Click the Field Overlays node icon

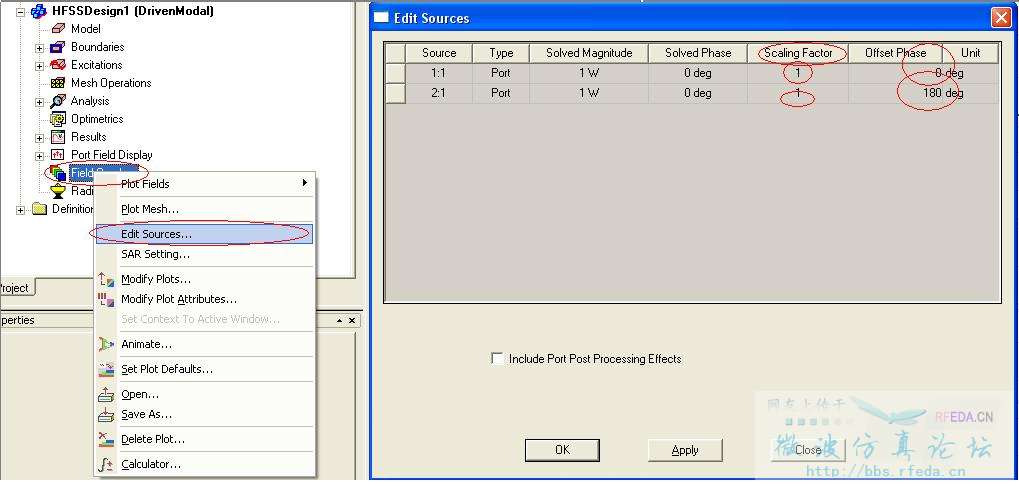tap(57, 173)
